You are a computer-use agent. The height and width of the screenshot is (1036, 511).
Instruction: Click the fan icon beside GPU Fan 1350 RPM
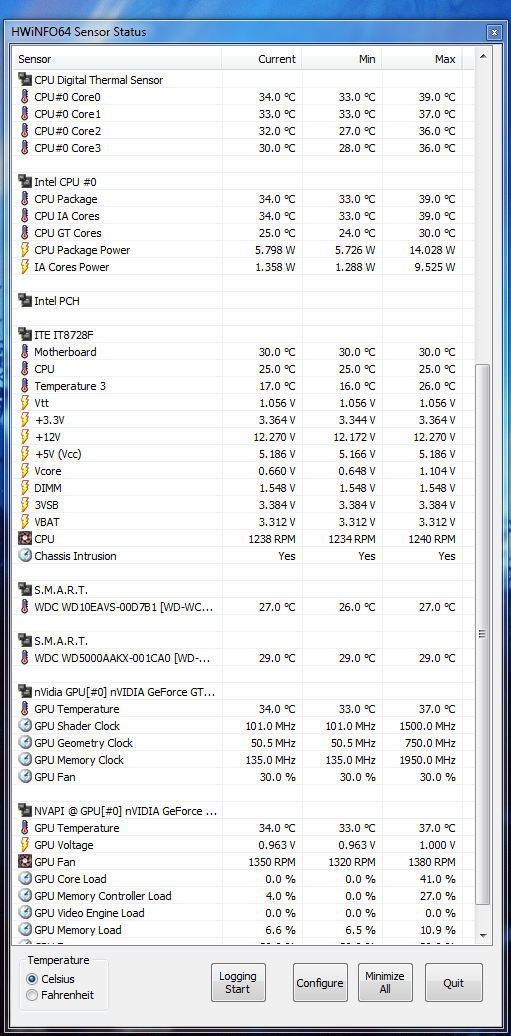pos(25,862)
